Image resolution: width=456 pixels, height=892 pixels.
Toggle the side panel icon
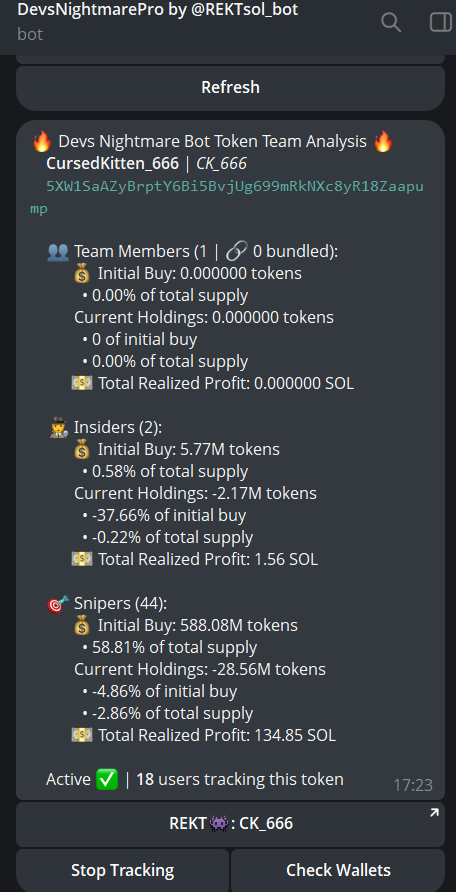click(x=440, y=22)
